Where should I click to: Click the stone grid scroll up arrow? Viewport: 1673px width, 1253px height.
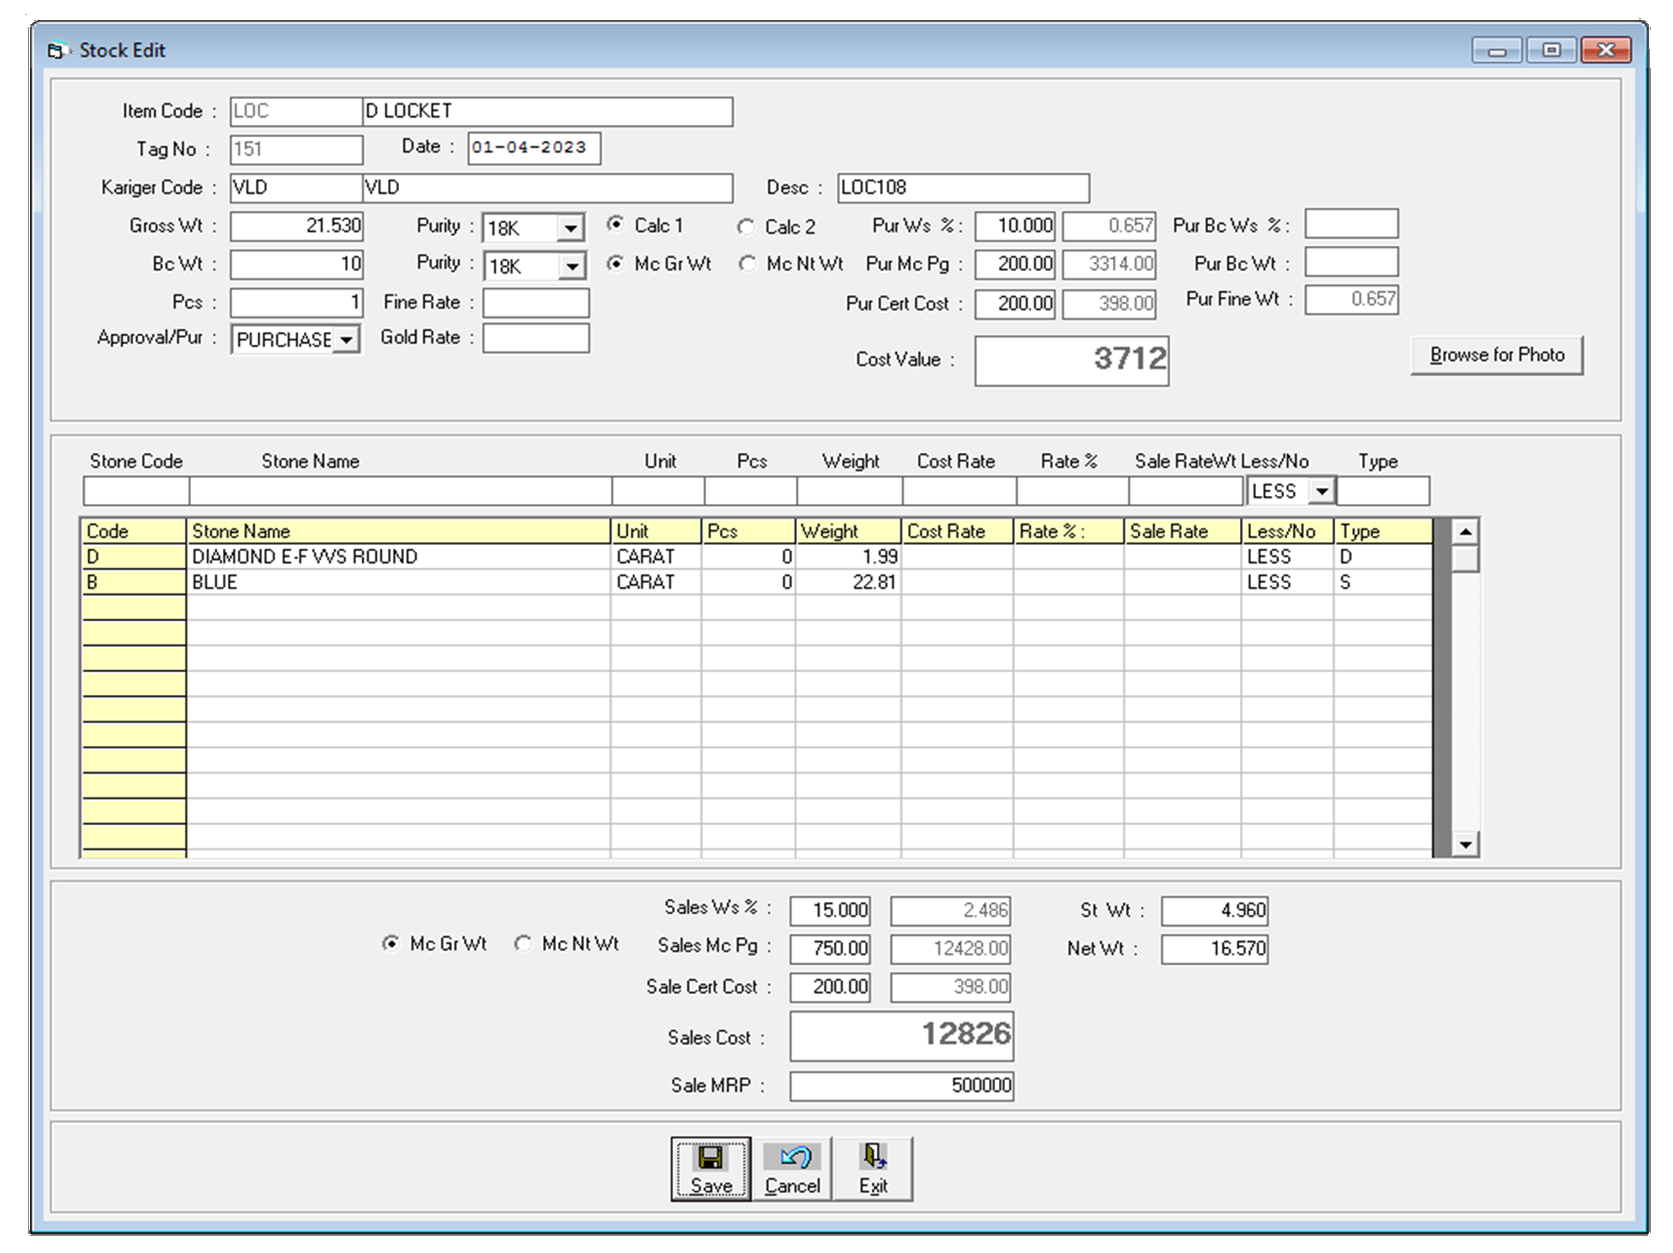point(1465,532)
